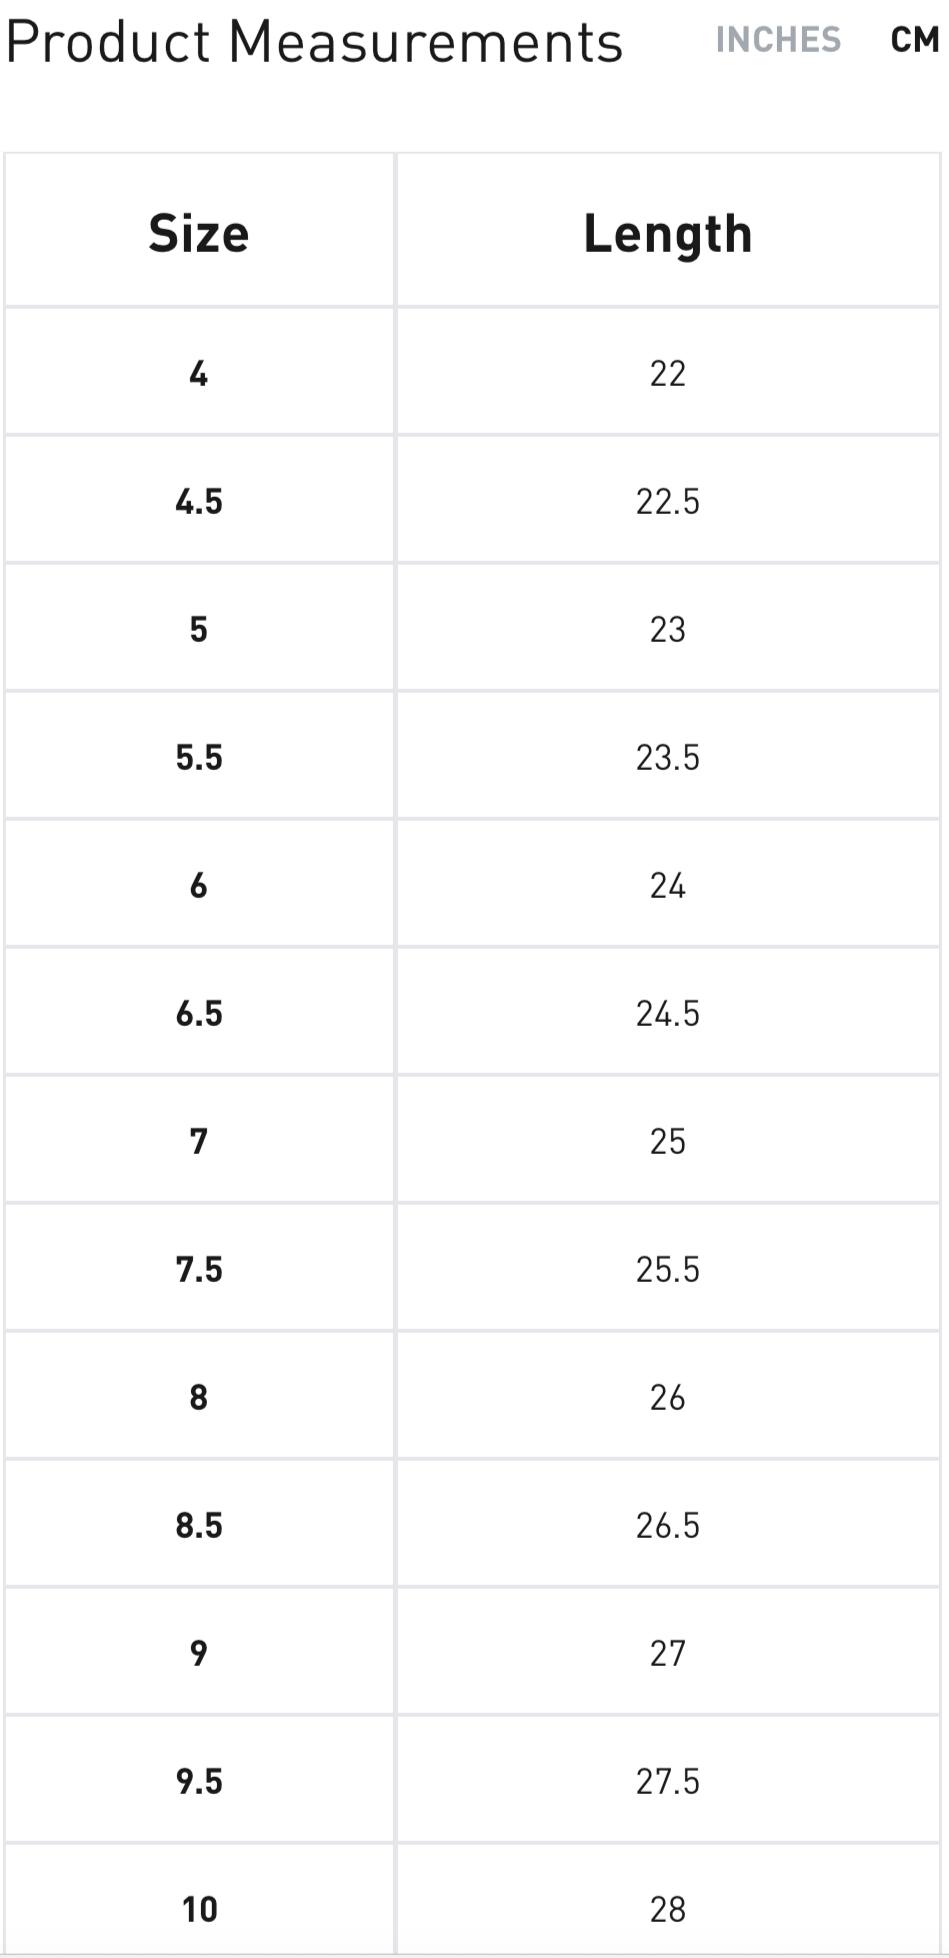
Task: Select the size 10 cell
Action: point(199,1909)
